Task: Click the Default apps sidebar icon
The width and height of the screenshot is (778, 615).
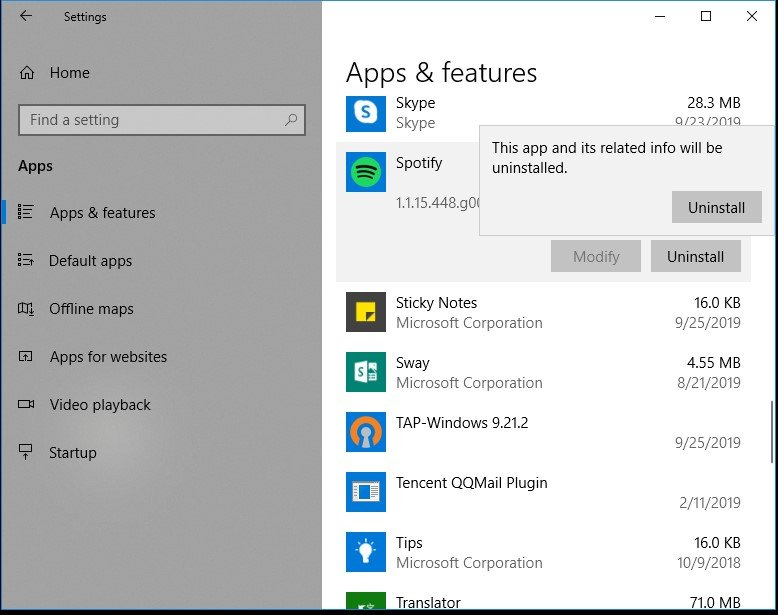Action: (x=26, y=260)
